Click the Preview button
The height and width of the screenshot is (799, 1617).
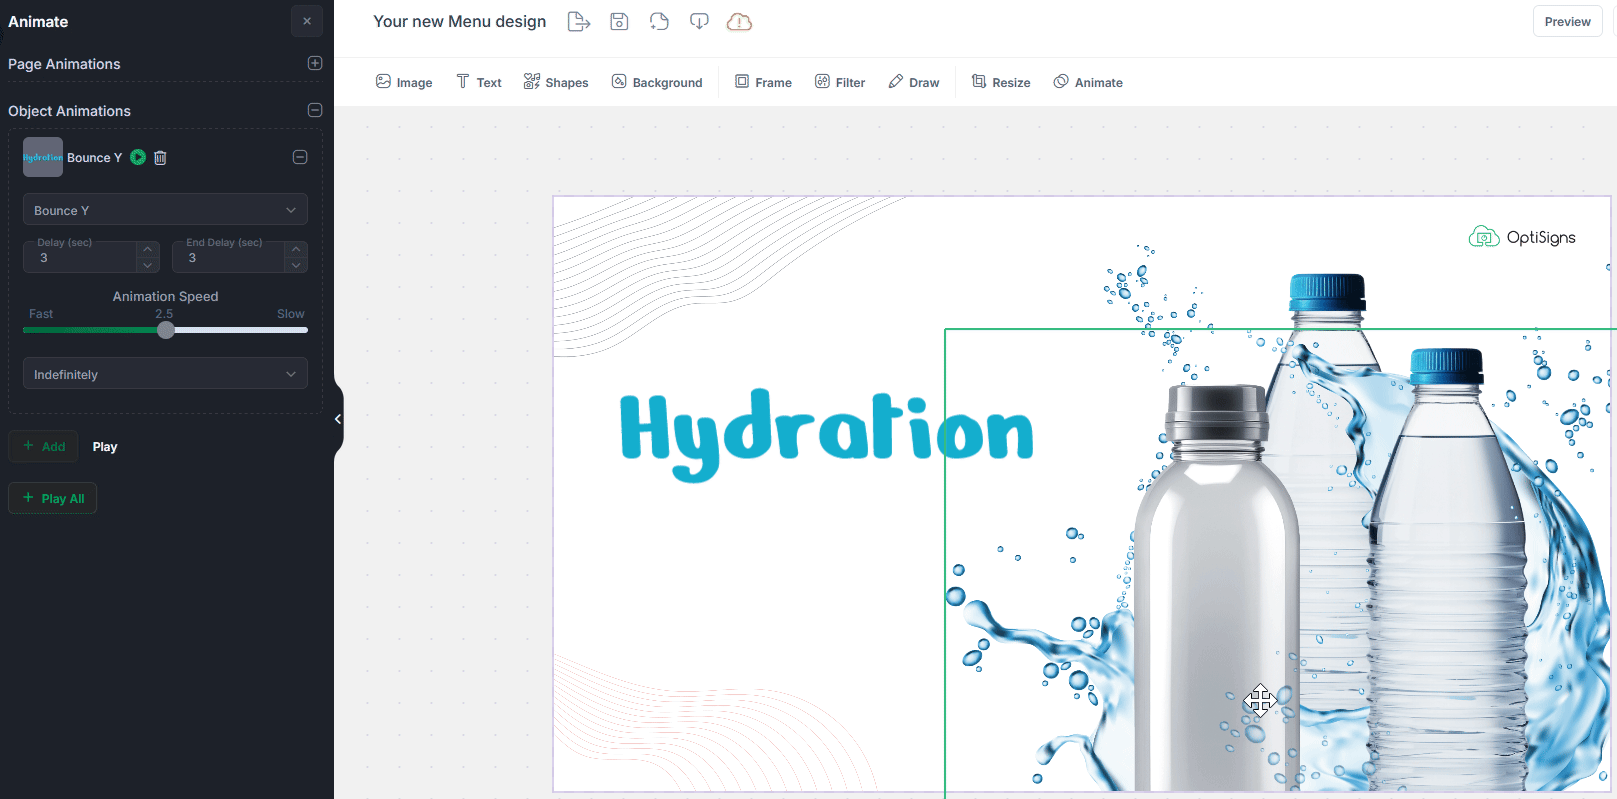pos(1567,21)
